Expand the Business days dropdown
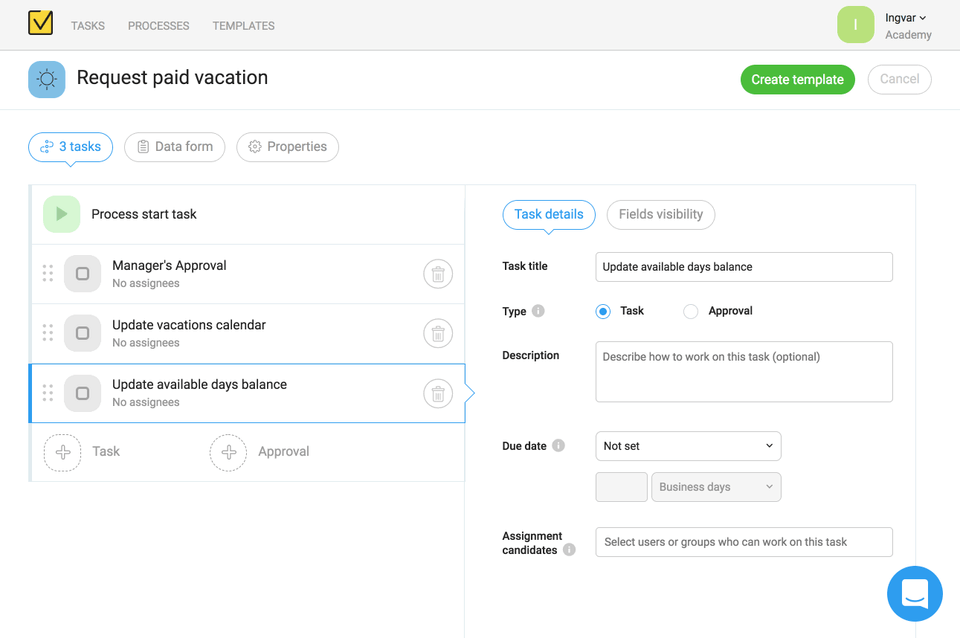 tap(716, 487)
